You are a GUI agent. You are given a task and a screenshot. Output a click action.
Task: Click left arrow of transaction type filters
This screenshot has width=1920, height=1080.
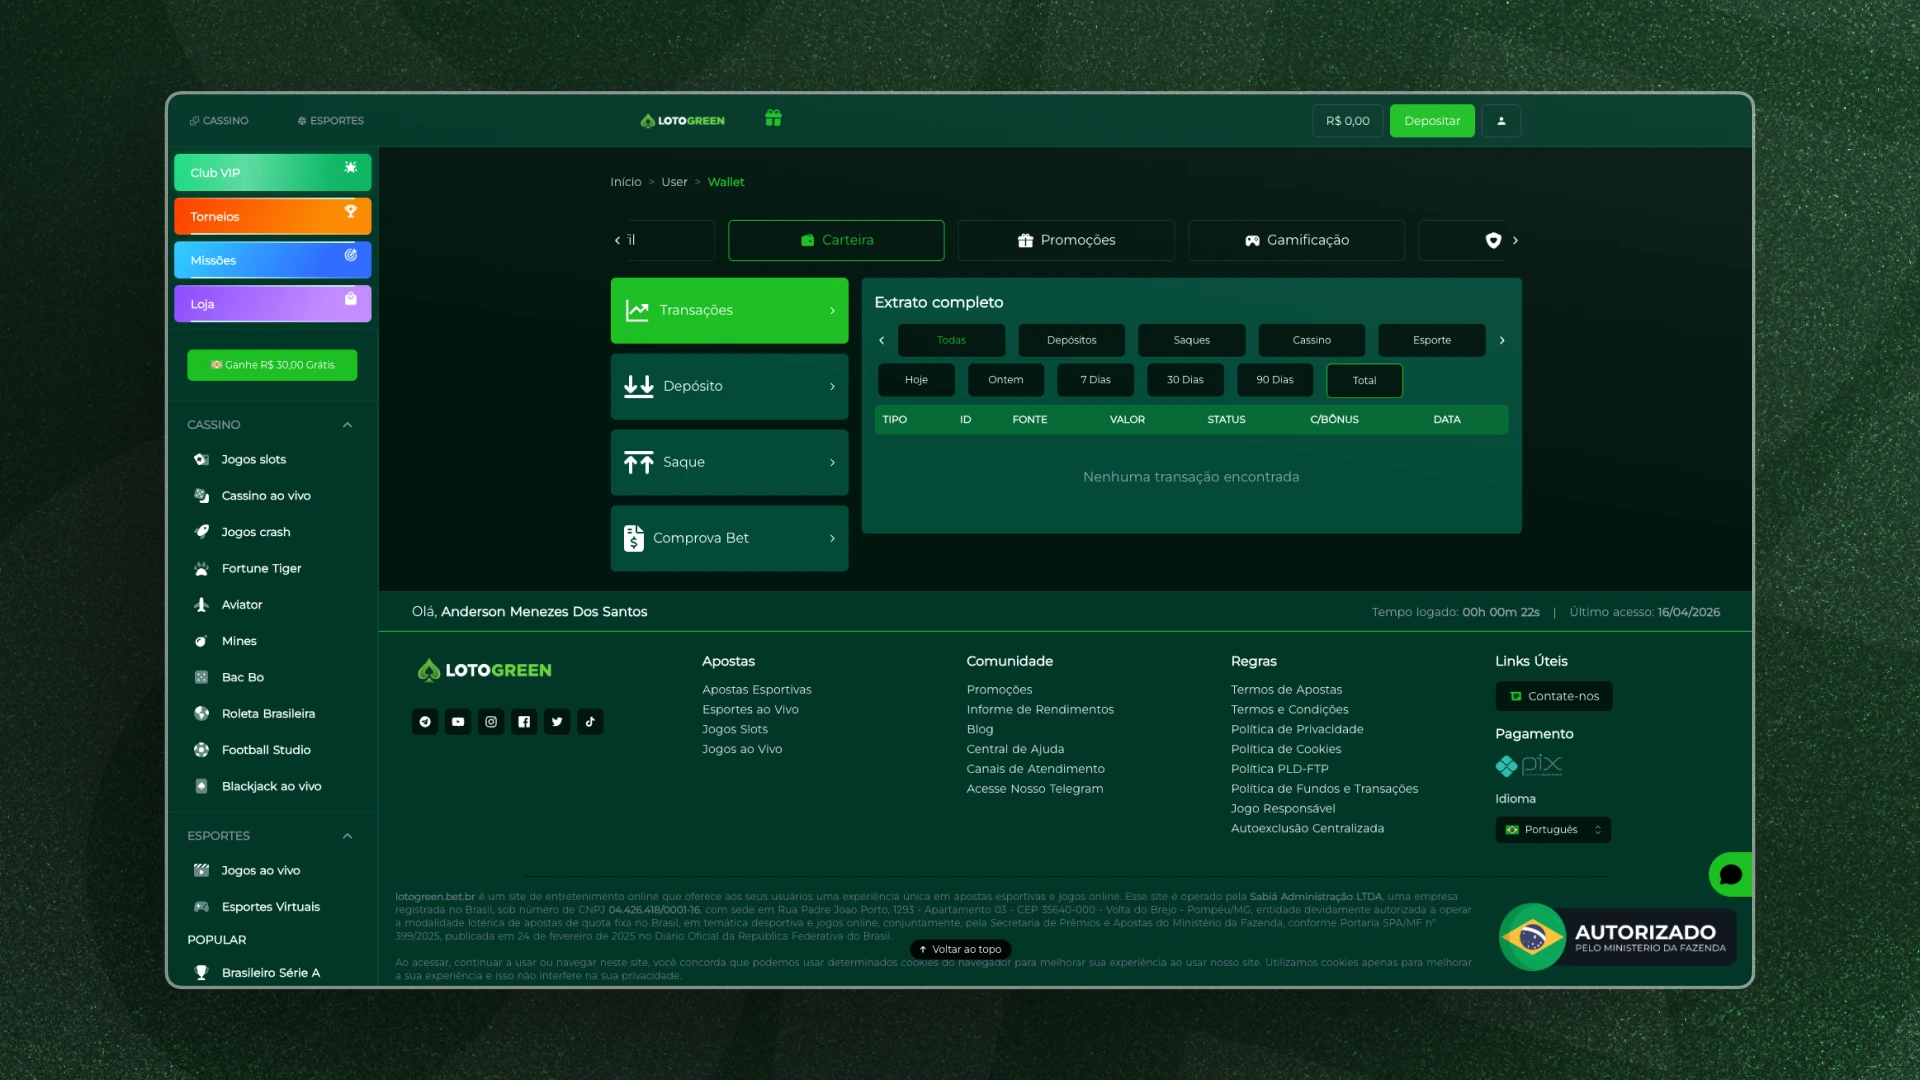coord(881,340)
